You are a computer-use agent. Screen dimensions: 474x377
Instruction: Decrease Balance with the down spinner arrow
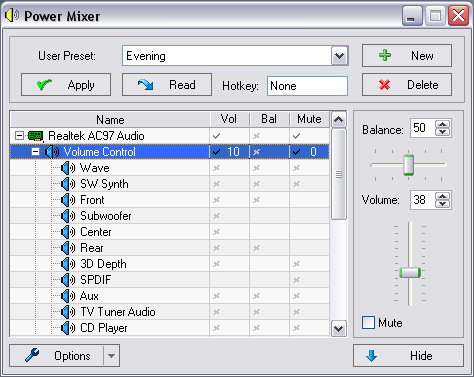tap(443, 132)
